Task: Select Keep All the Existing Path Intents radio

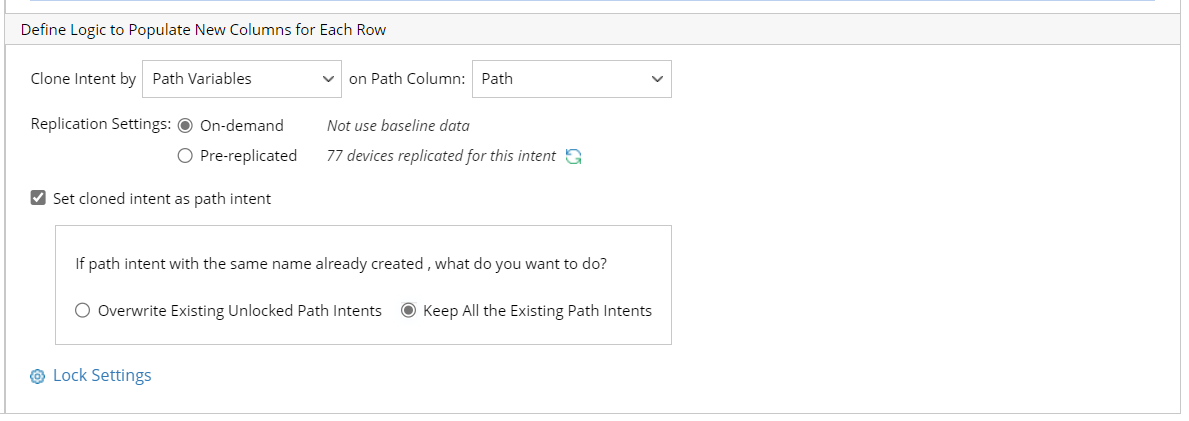Action: [x=408, y=311]
